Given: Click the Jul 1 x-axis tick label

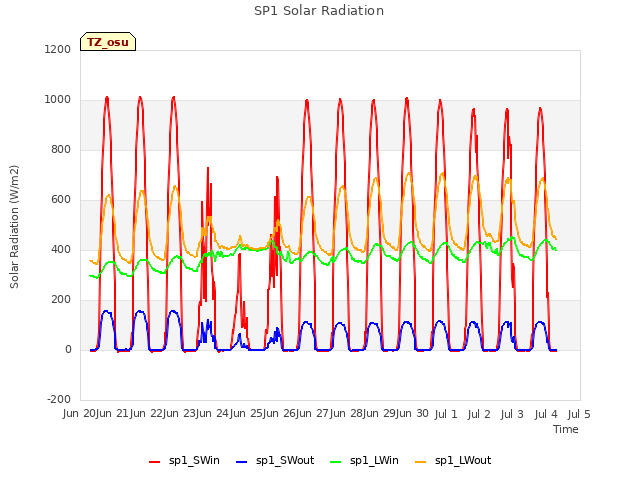Looking at the screenshot, I should (446, 414).
